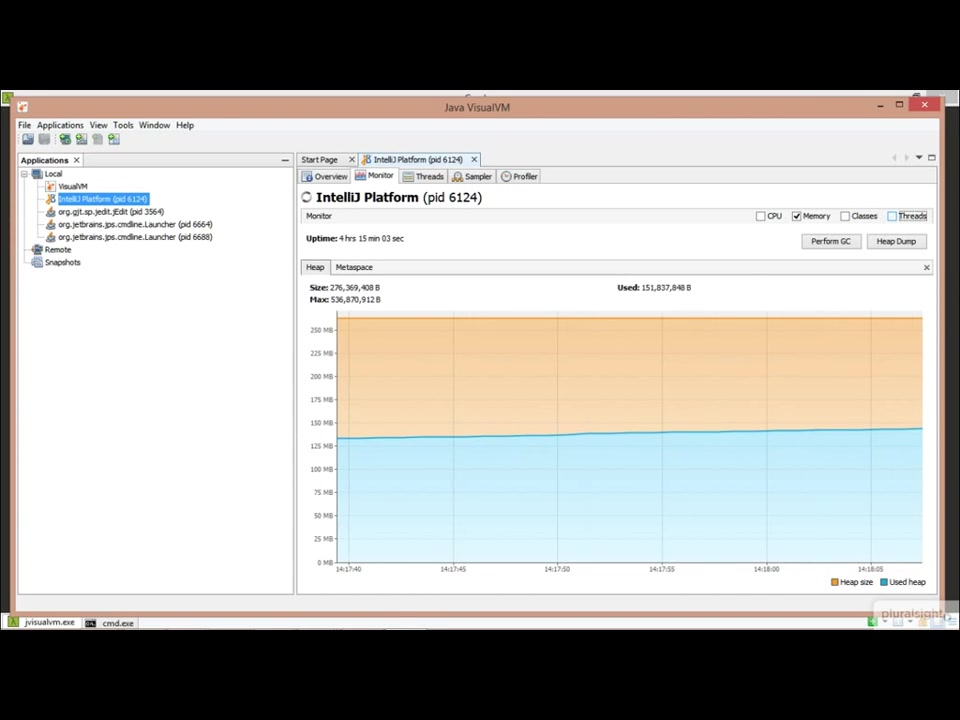The image size is (960, 720).
Task: Enable the CPU monitoring checkbox
Action: pos(761,216)
